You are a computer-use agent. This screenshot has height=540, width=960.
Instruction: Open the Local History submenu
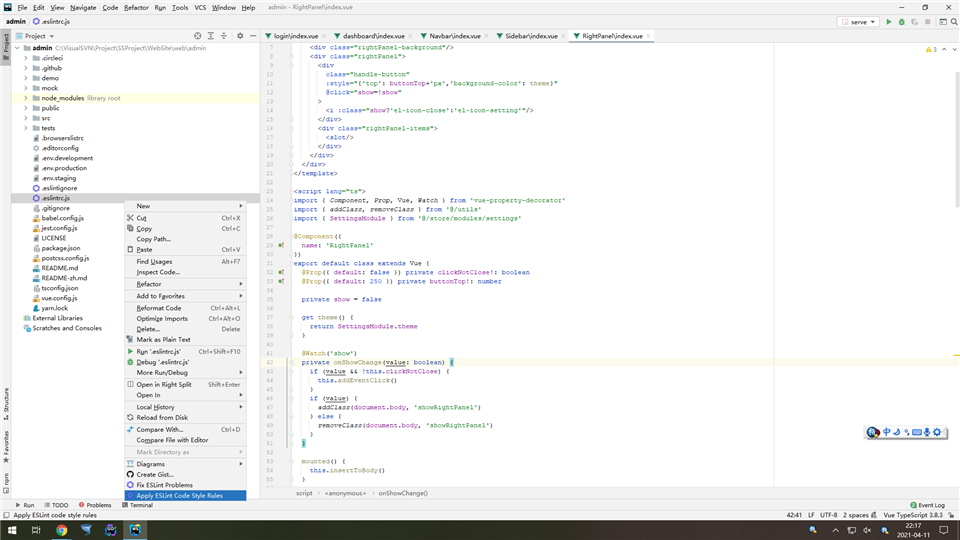186,407
